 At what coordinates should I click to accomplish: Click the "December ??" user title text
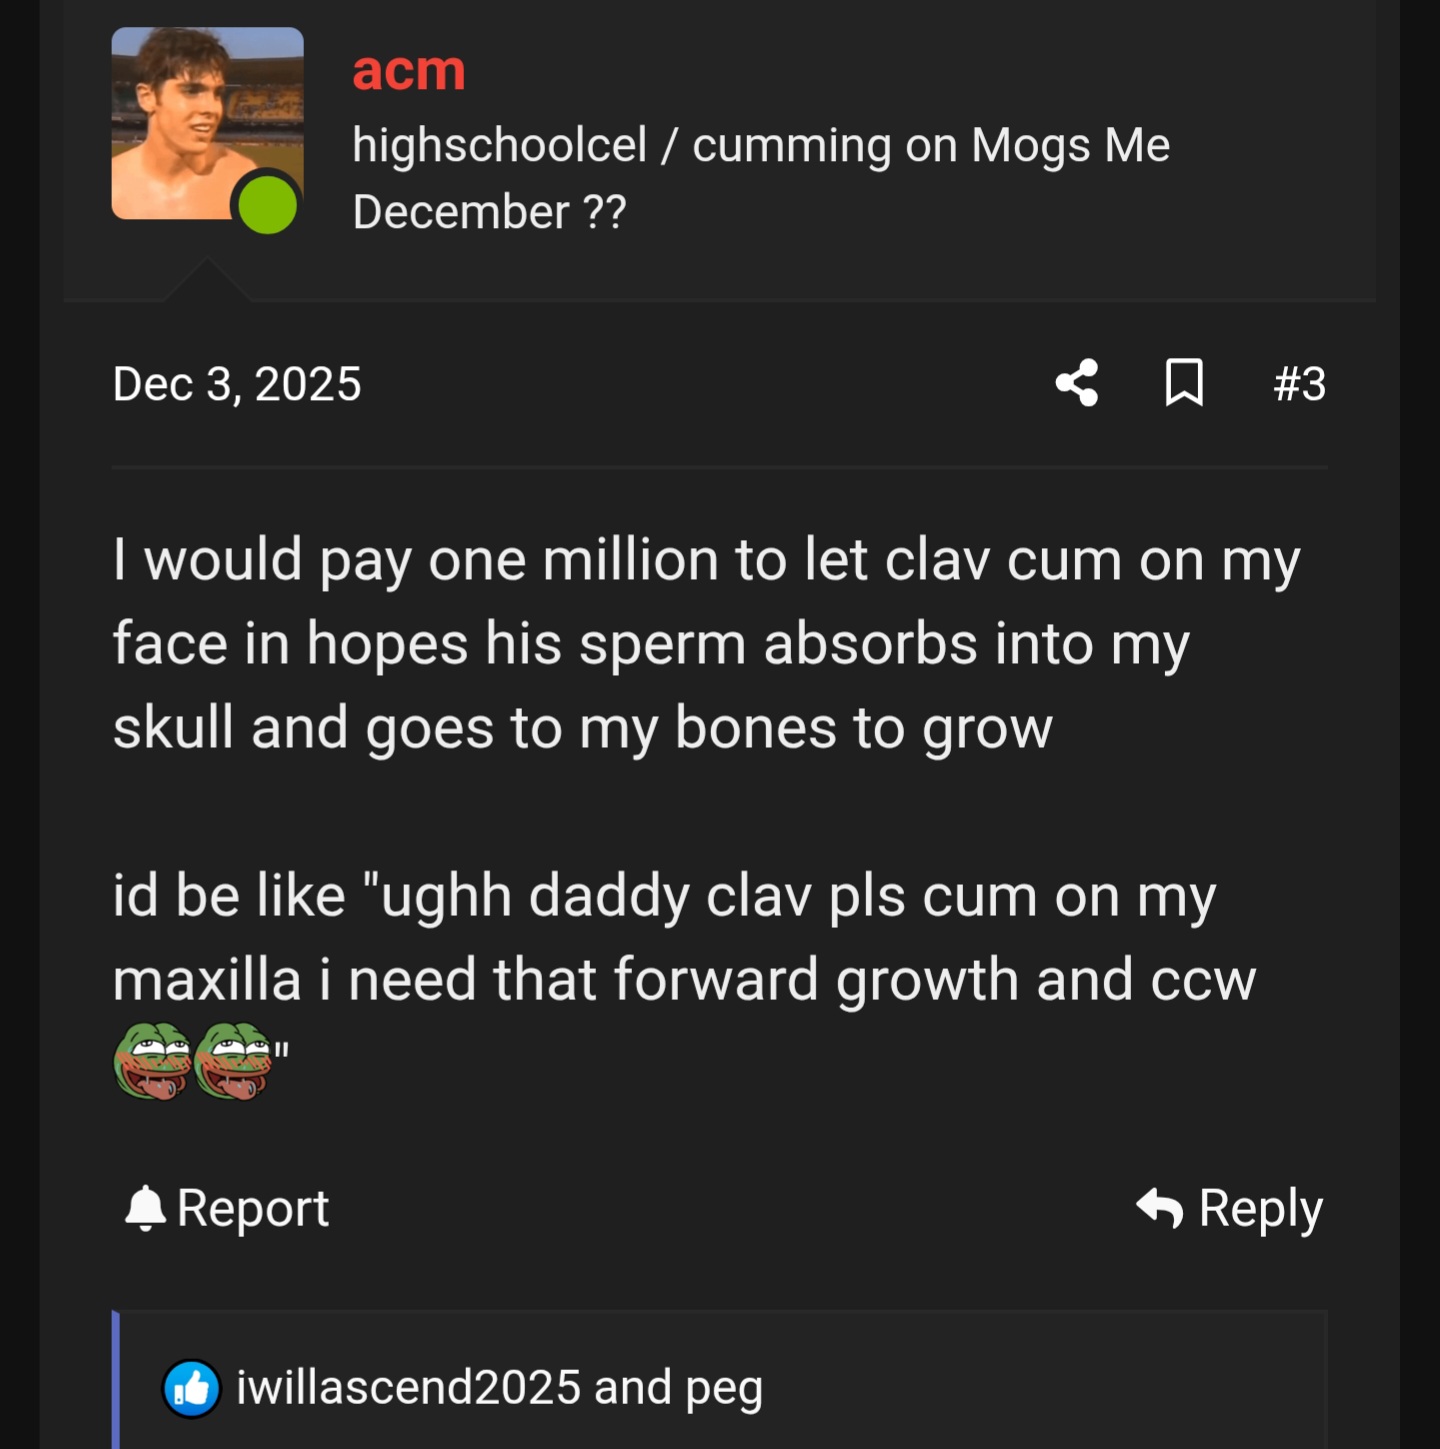click(x=489, y=212)
